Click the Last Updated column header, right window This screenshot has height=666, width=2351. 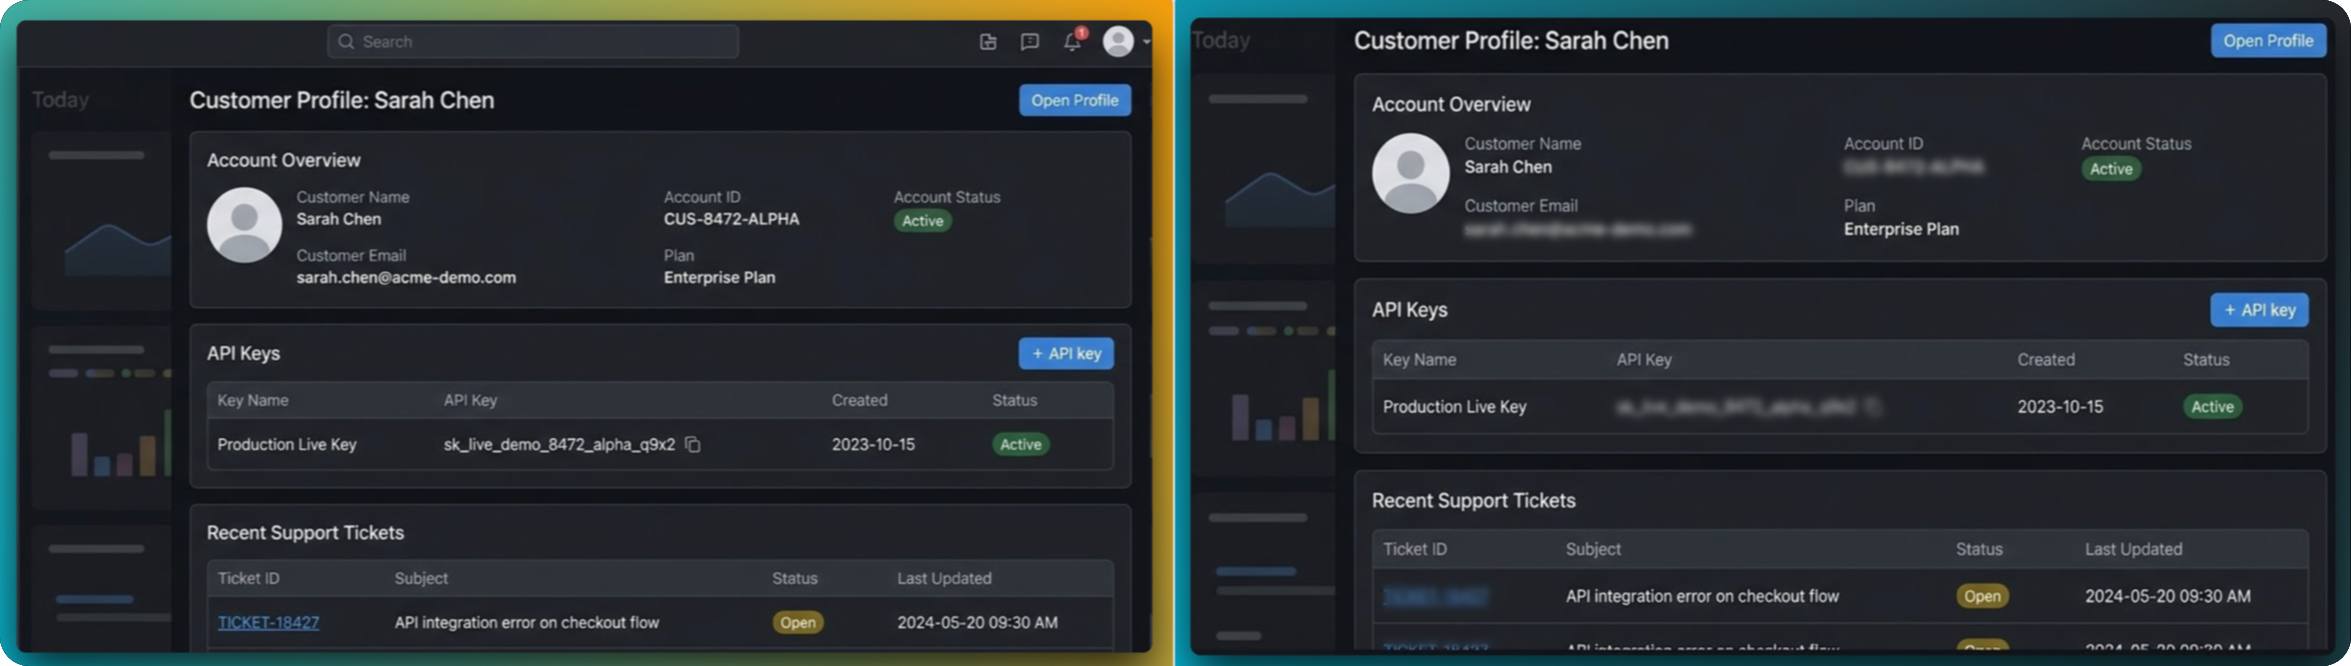point(2133,549)
